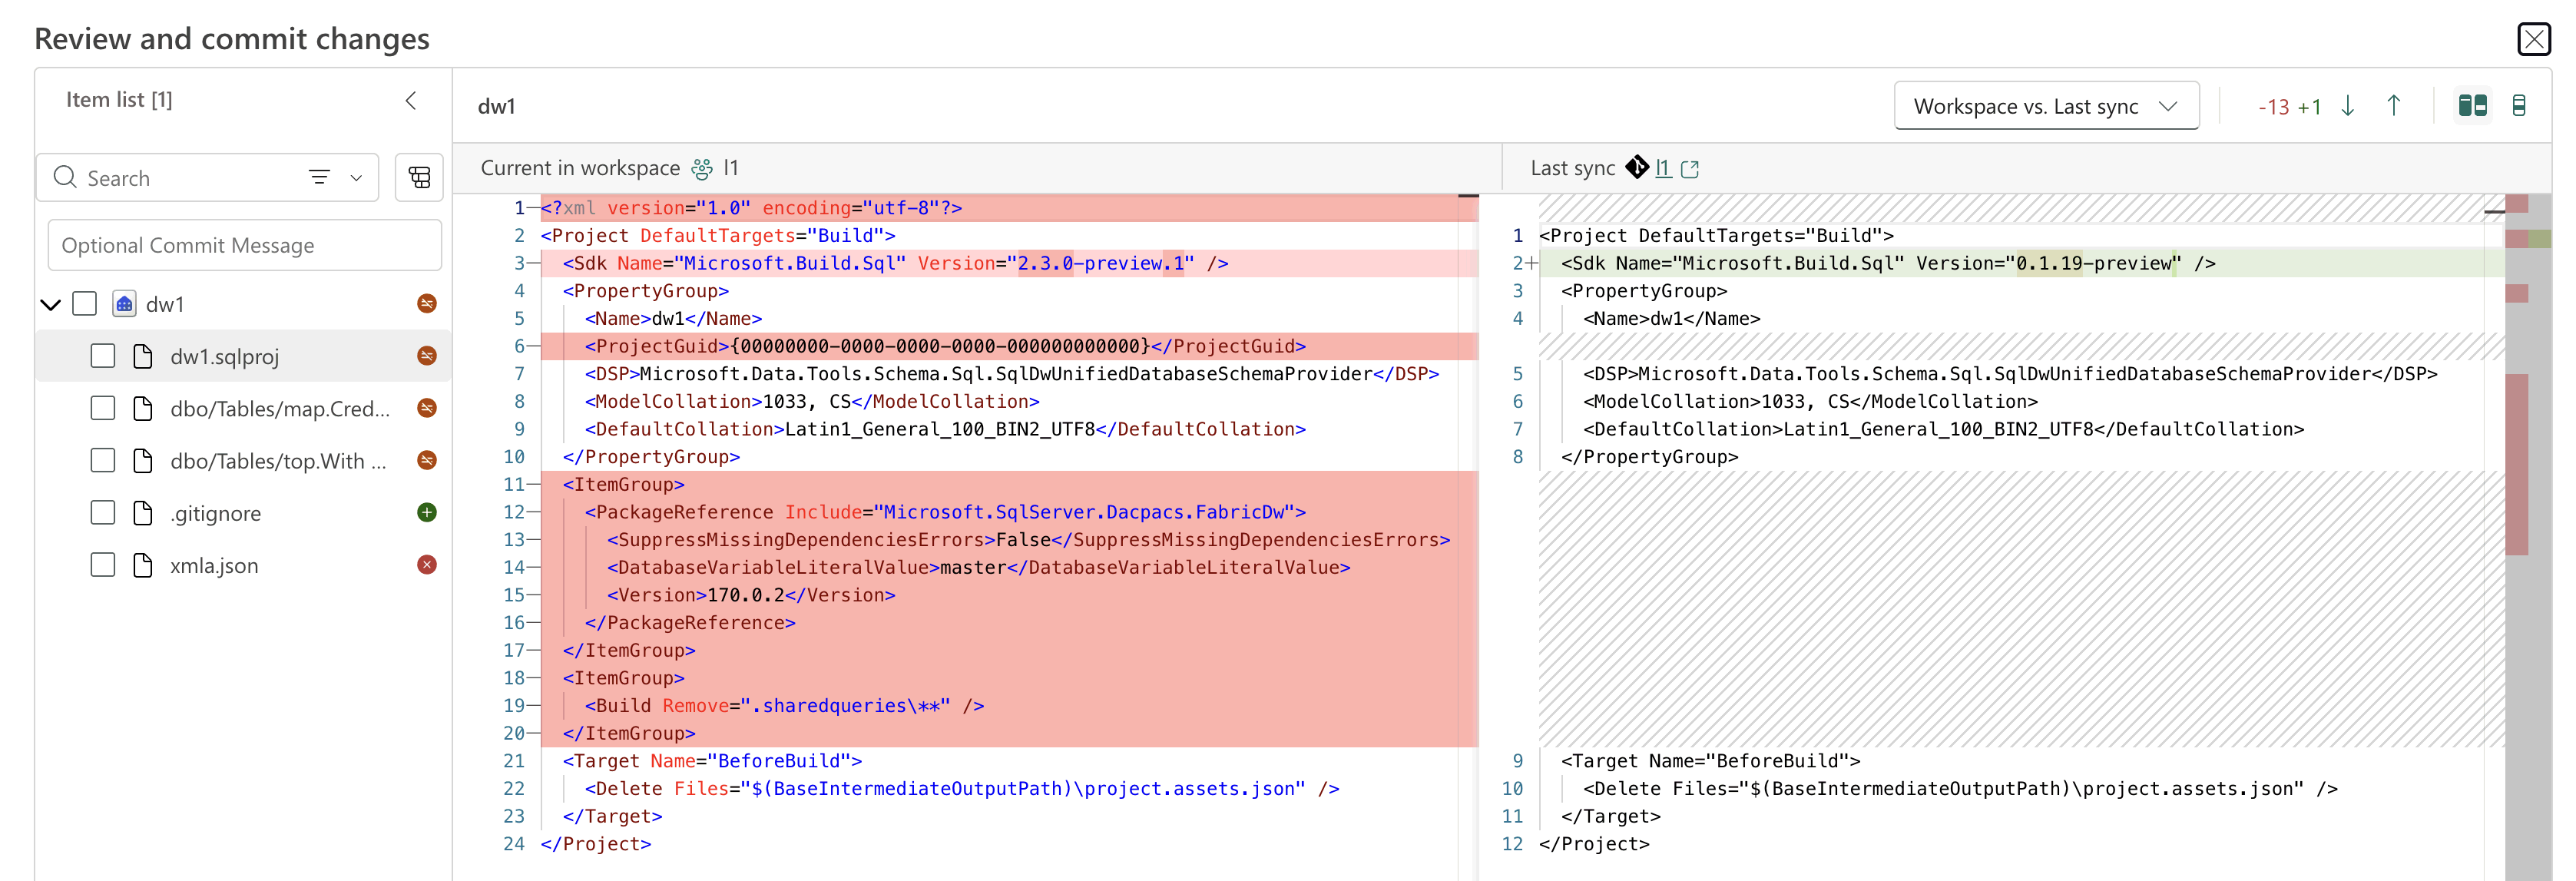Viewport: 2576px width, 881px height.
Task: Click the .gitignore file icon
Action: click(143, 513)
